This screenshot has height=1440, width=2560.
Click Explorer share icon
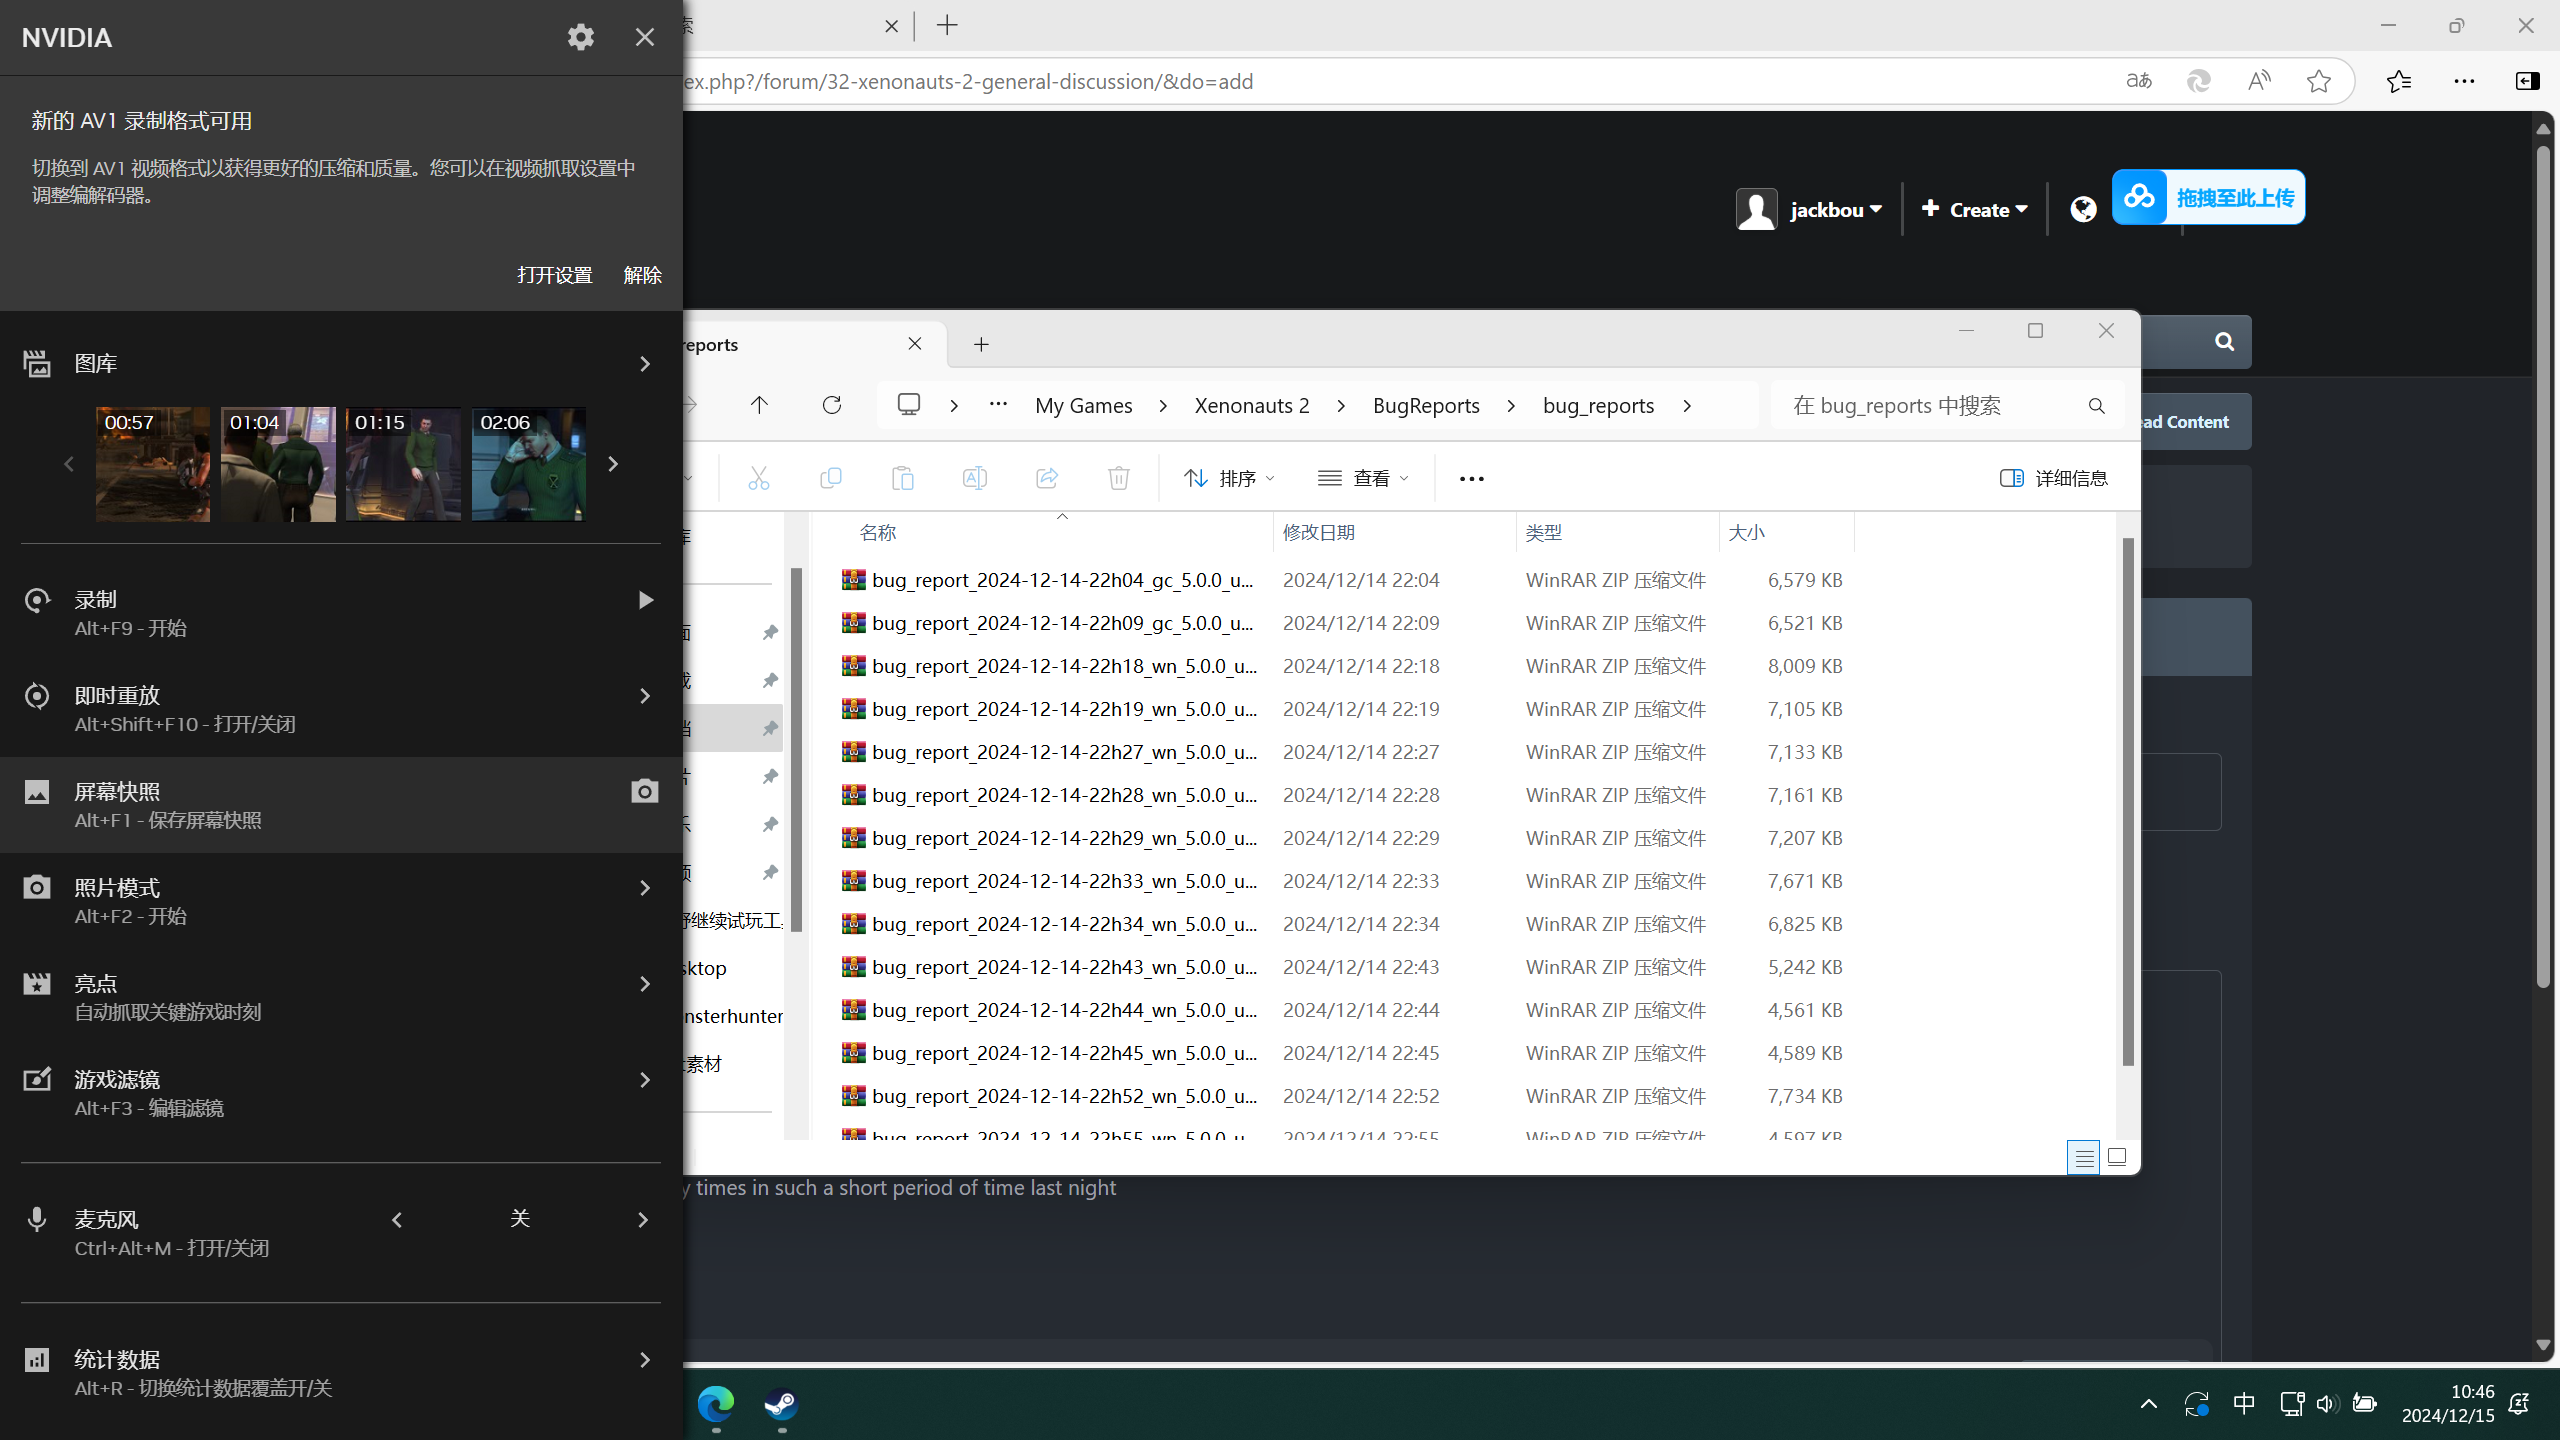[1047, 479]
